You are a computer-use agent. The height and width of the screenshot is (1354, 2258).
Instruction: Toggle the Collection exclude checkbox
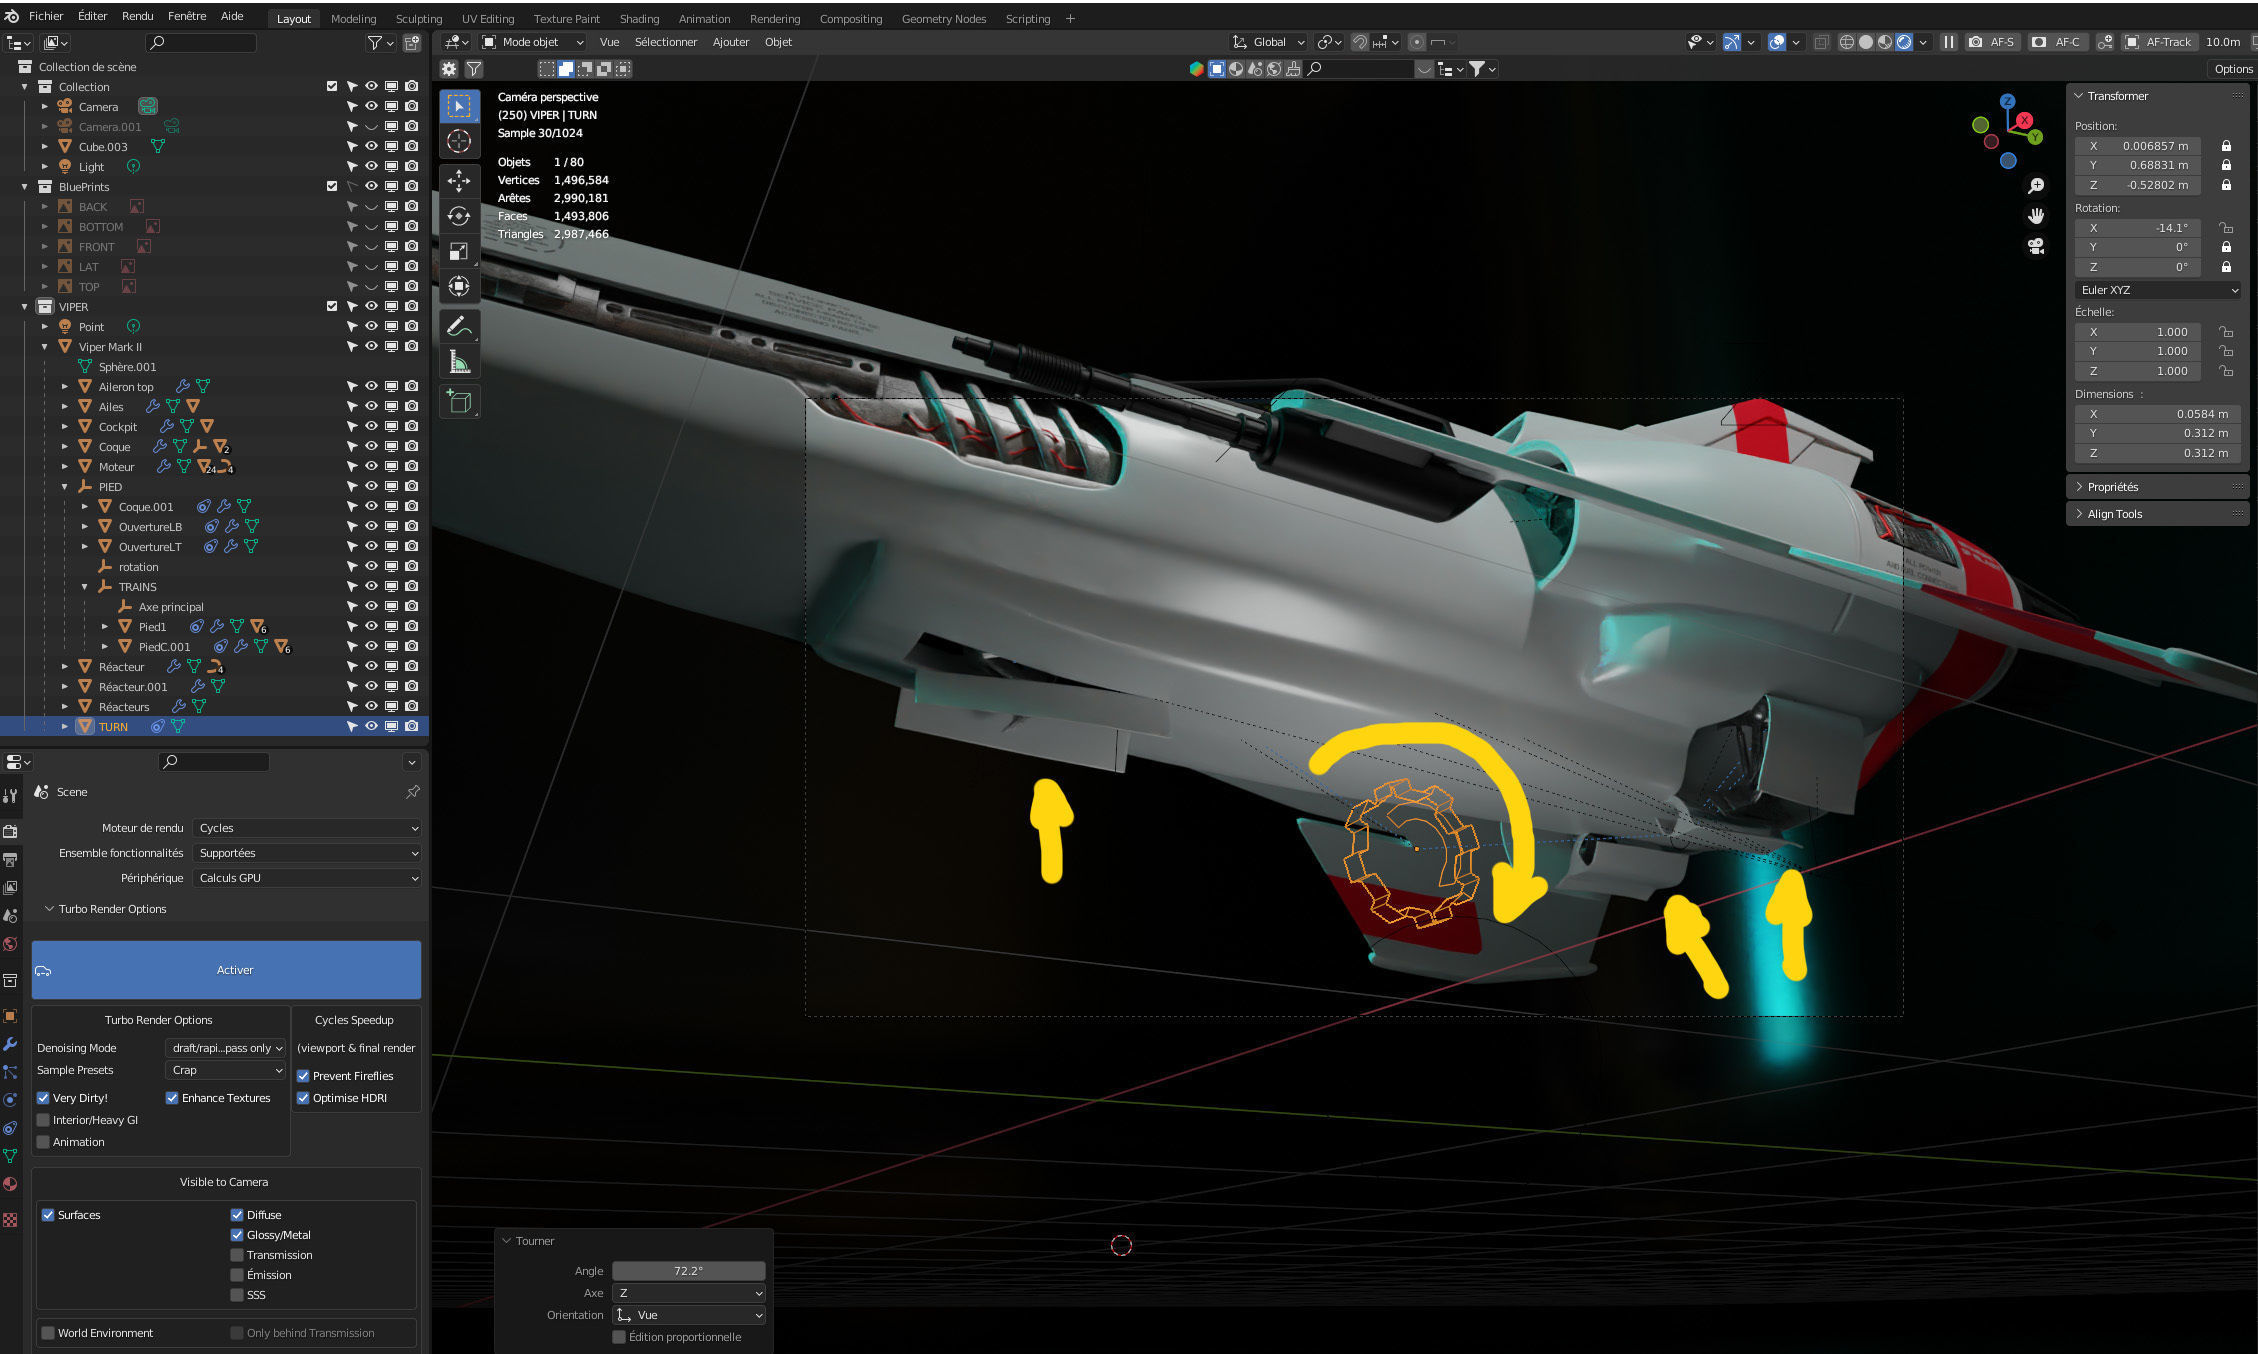[x=332, y=86]
